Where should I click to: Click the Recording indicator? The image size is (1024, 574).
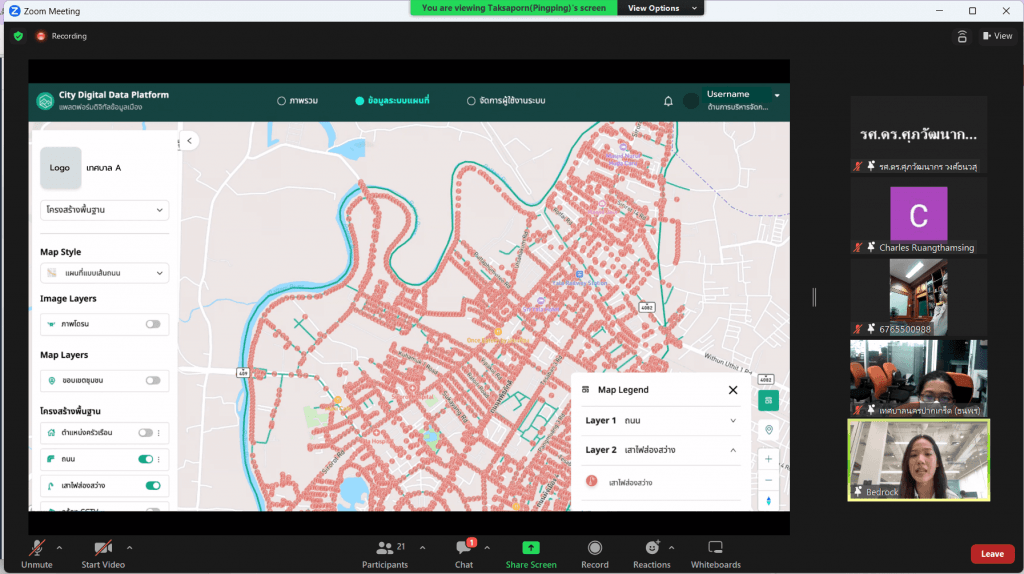tap(61, 36)
